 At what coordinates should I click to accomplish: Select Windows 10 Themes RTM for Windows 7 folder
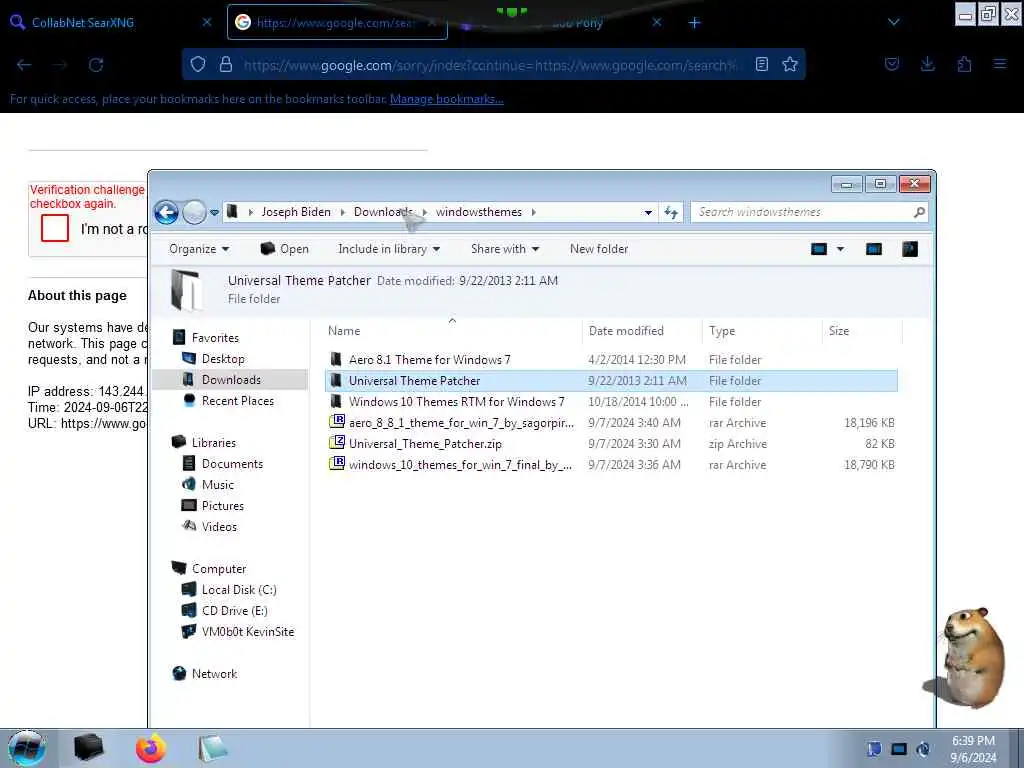[x=611, y=402]
